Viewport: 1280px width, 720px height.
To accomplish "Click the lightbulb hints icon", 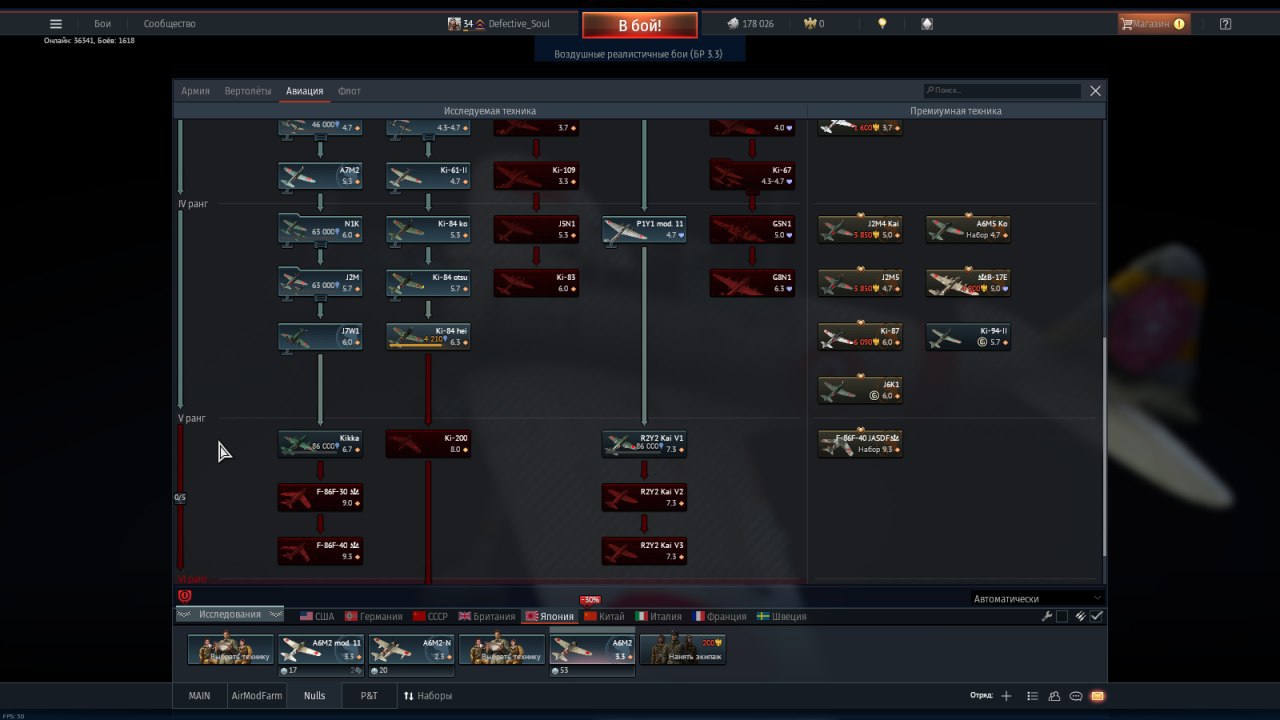I will coord(882,24).
